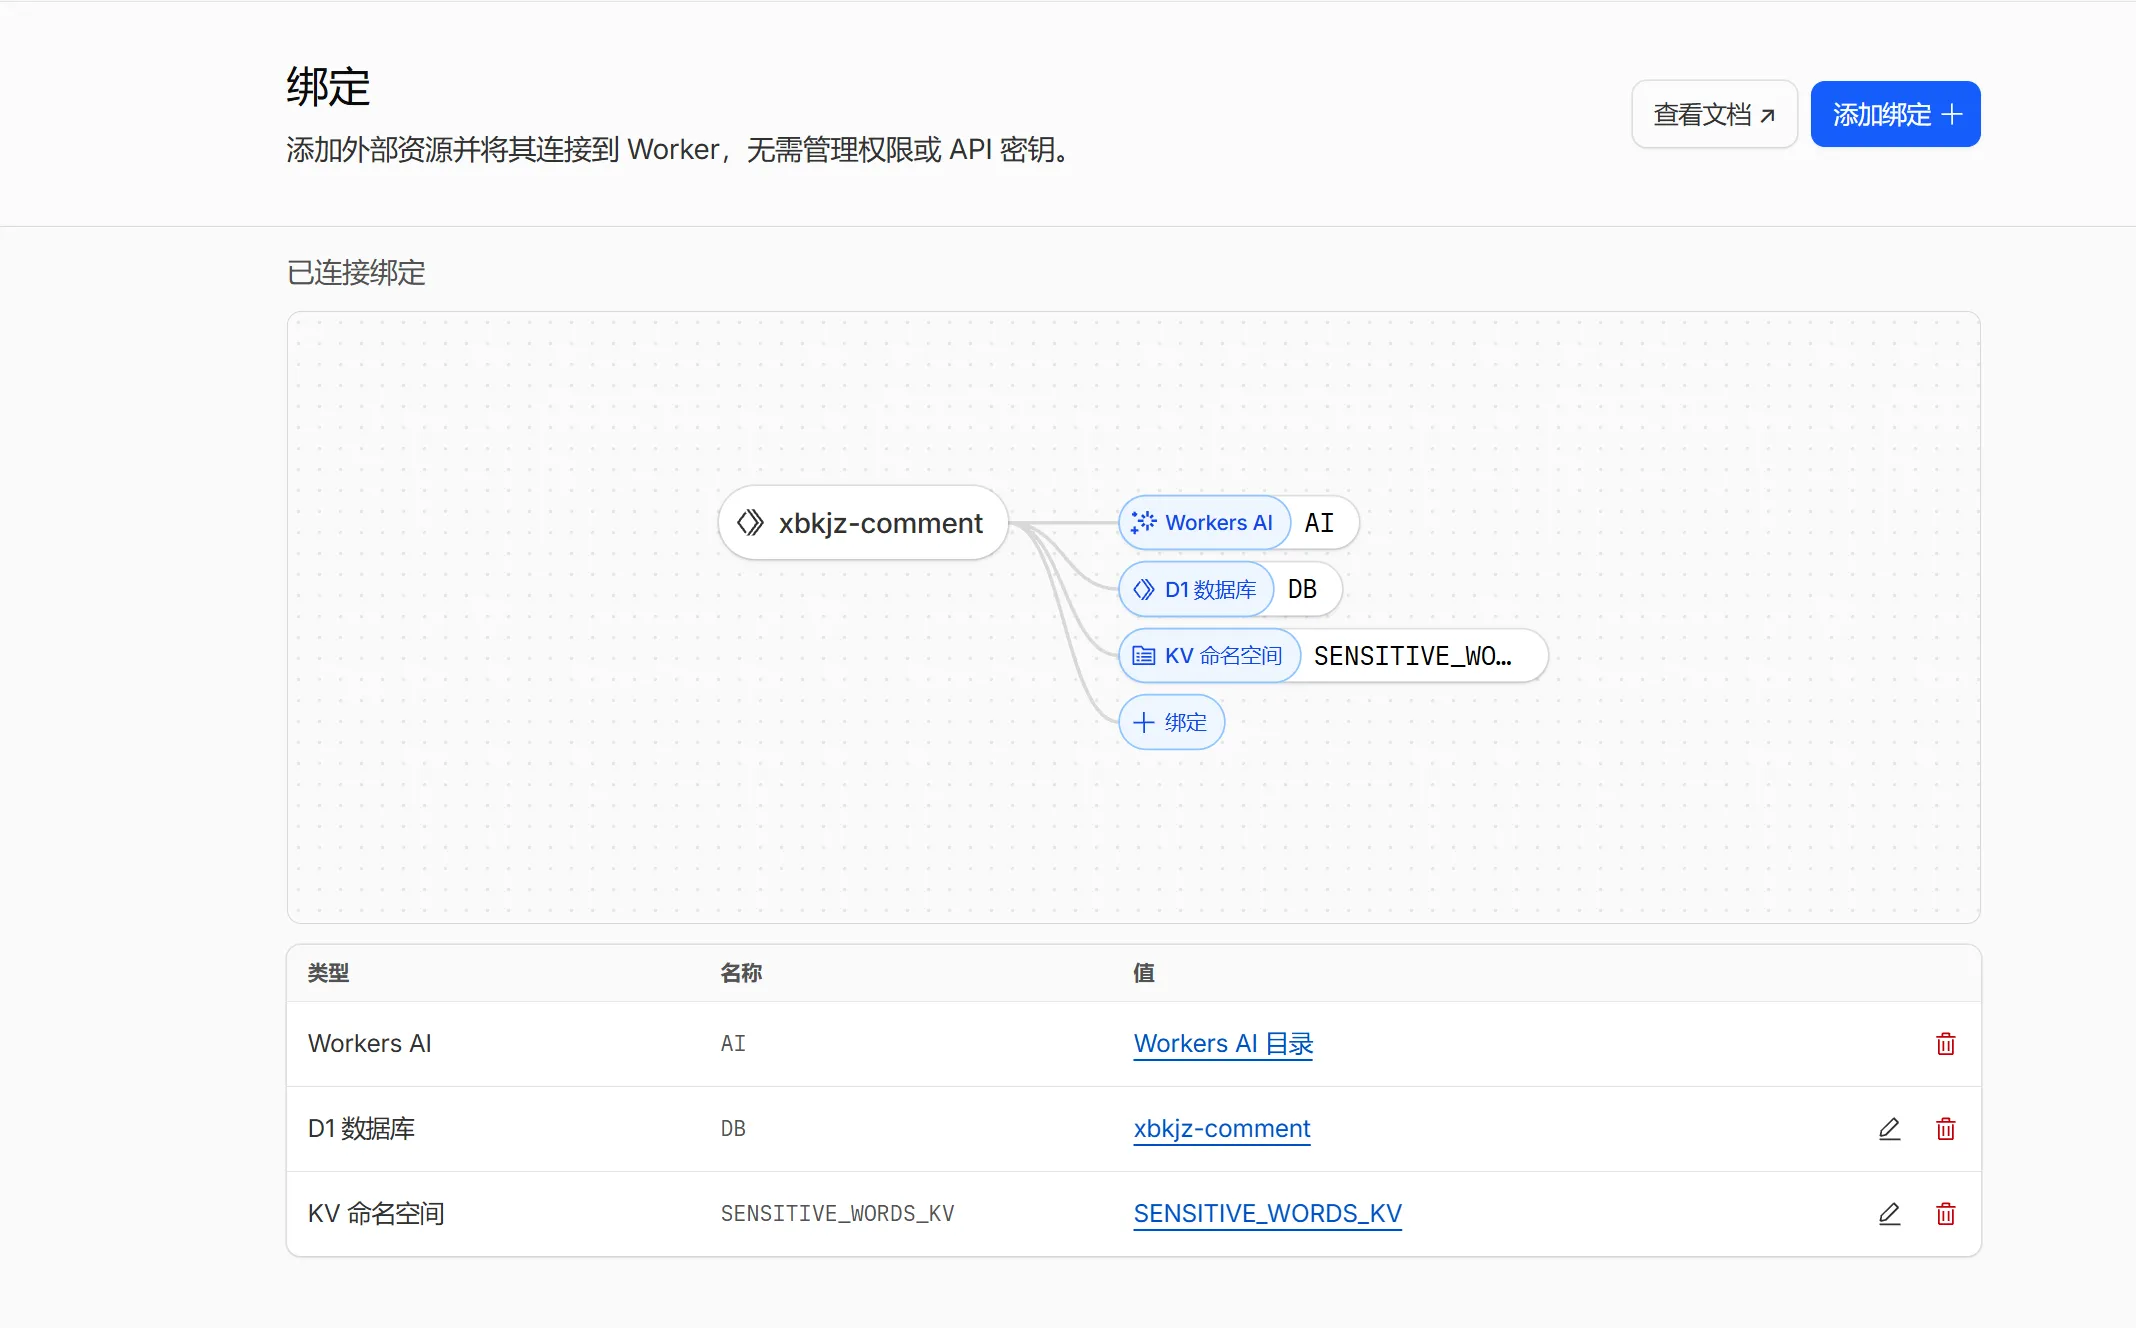Click the Workers AI type cell
The image size is (2136, 1328).
click(369, 1044)
